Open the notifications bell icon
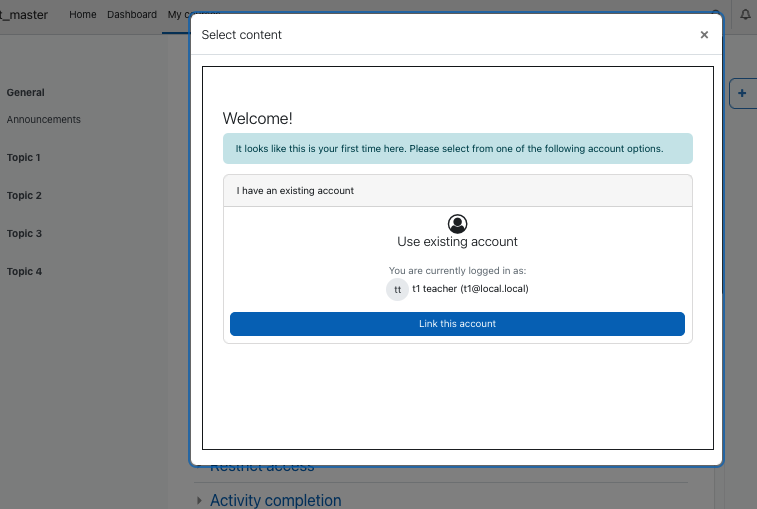This screenshot has width=757, height=509. 745,14
